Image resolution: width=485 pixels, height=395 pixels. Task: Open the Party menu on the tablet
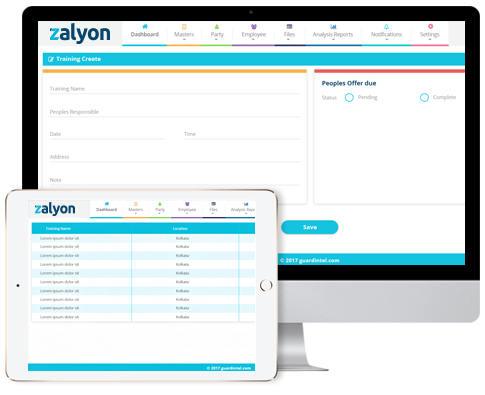click(160, 209)
